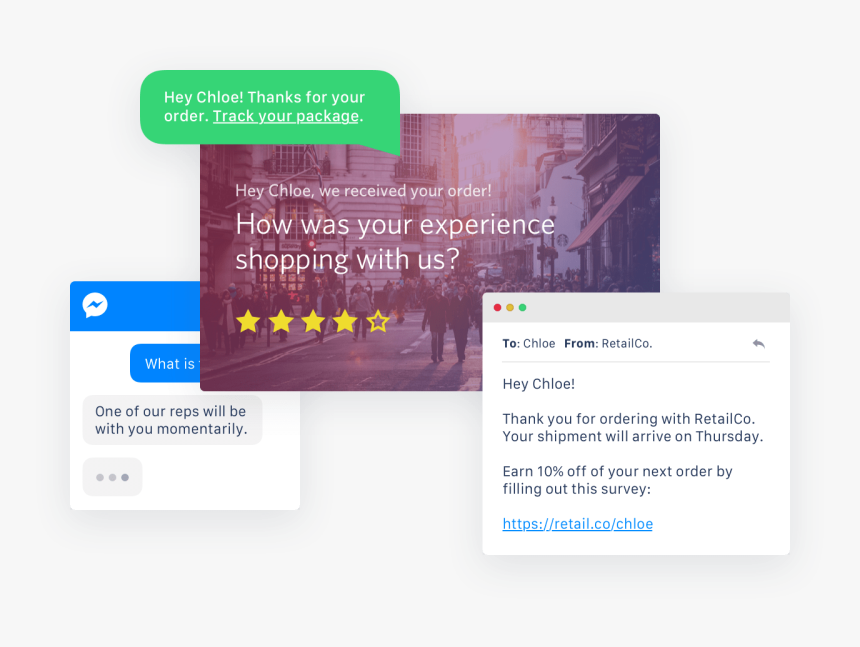The width and height of the screenshot is (860, 647).
Task: Click the green maximize window dot
Action: tap(523, 308)
